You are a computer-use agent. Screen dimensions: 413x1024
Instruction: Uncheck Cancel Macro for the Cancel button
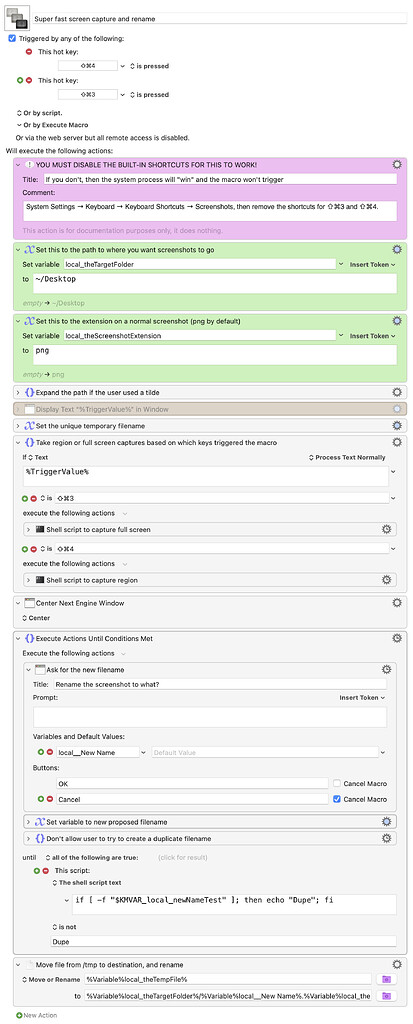click(337, 799)
